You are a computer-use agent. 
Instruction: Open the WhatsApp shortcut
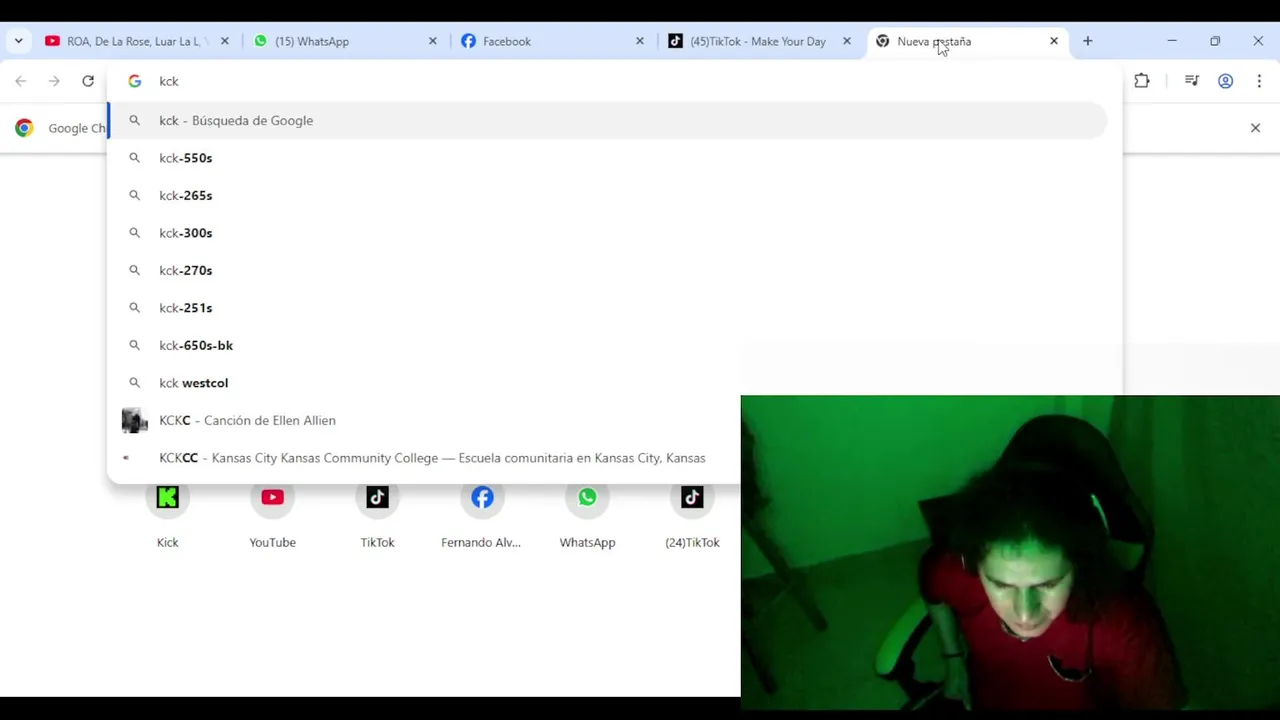(x=587, y=514)
